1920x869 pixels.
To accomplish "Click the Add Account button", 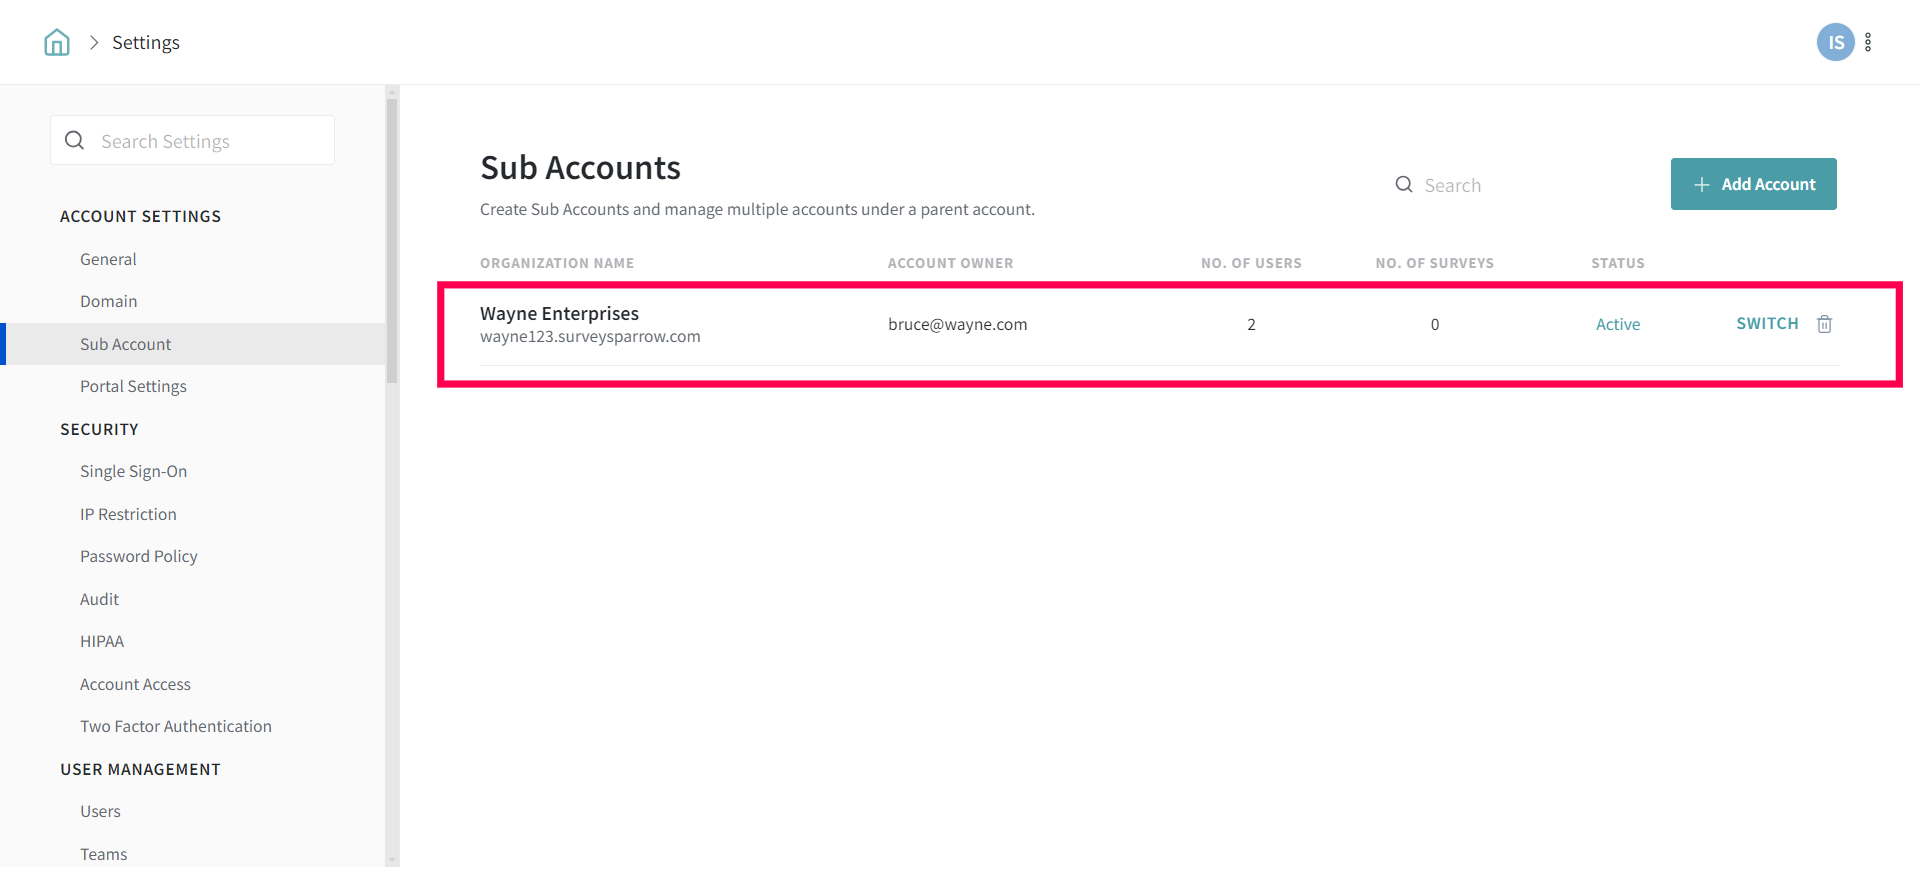I will [x=1753, y=184].
